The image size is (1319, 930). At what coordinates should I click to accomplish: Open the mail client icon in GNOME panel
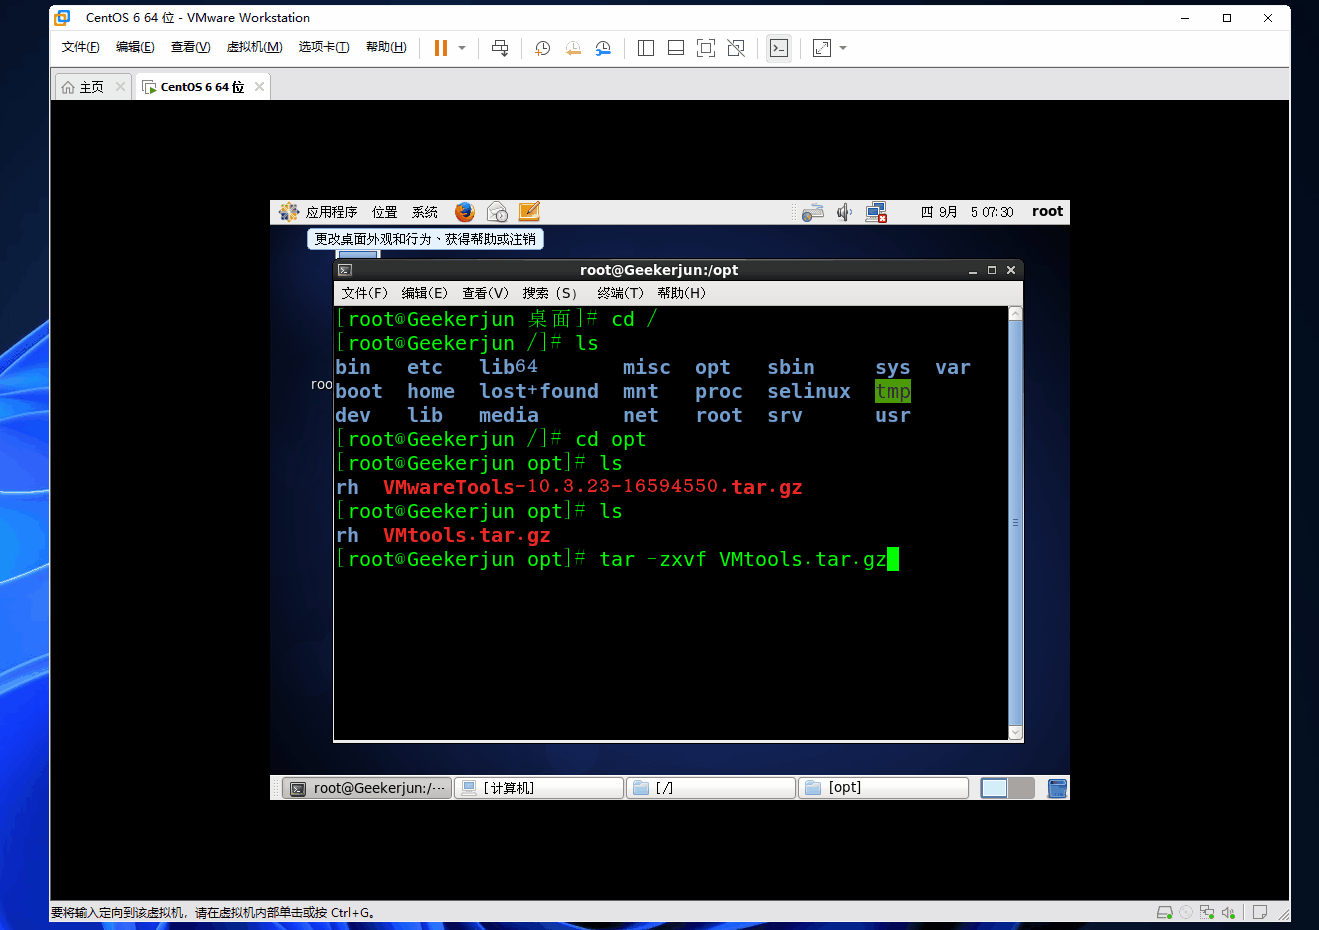tap(497, 212)
